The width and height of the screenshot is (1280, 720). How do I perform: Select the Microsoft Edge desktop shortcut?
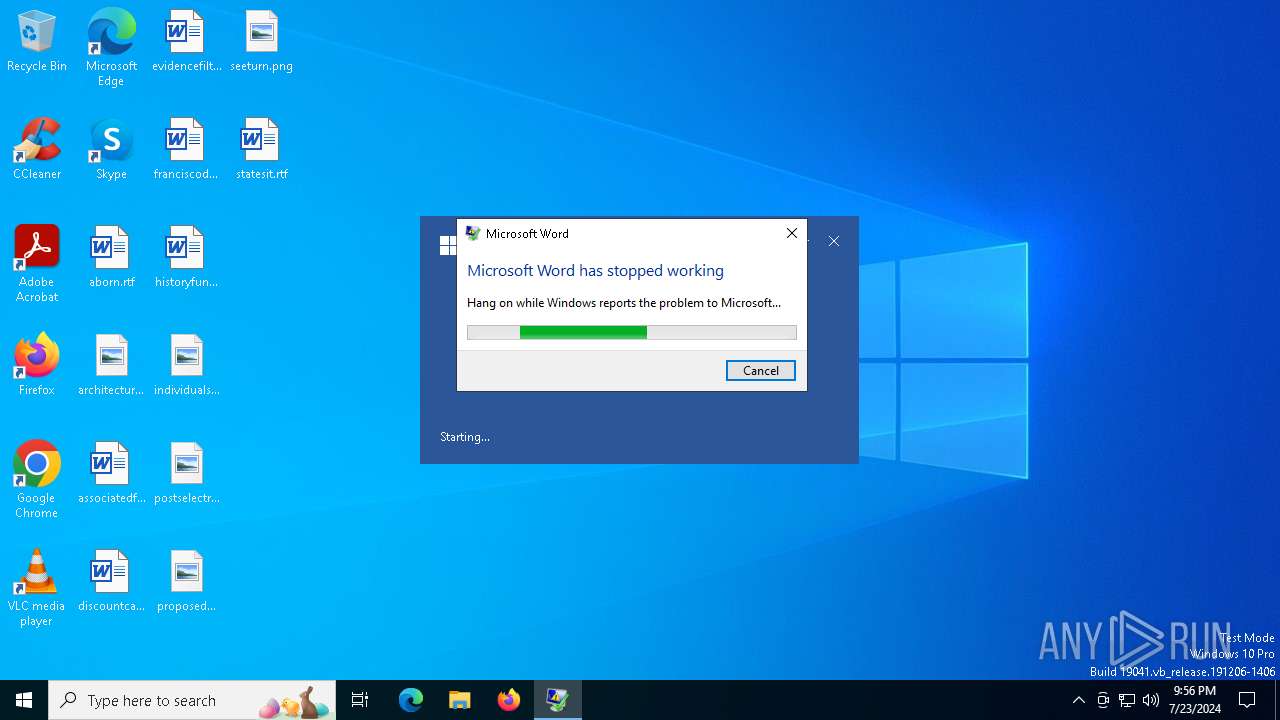point(111,48)
